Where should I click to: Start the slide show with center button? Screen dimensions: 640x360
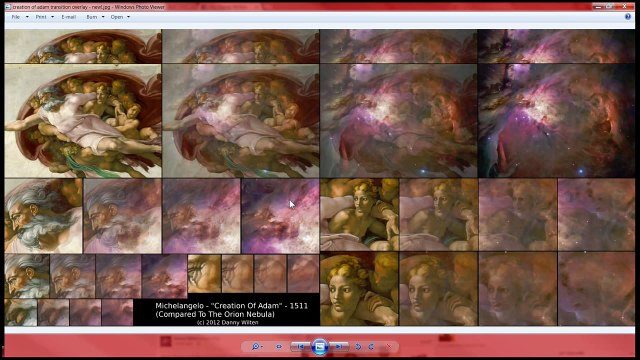(x=320, y=347)
